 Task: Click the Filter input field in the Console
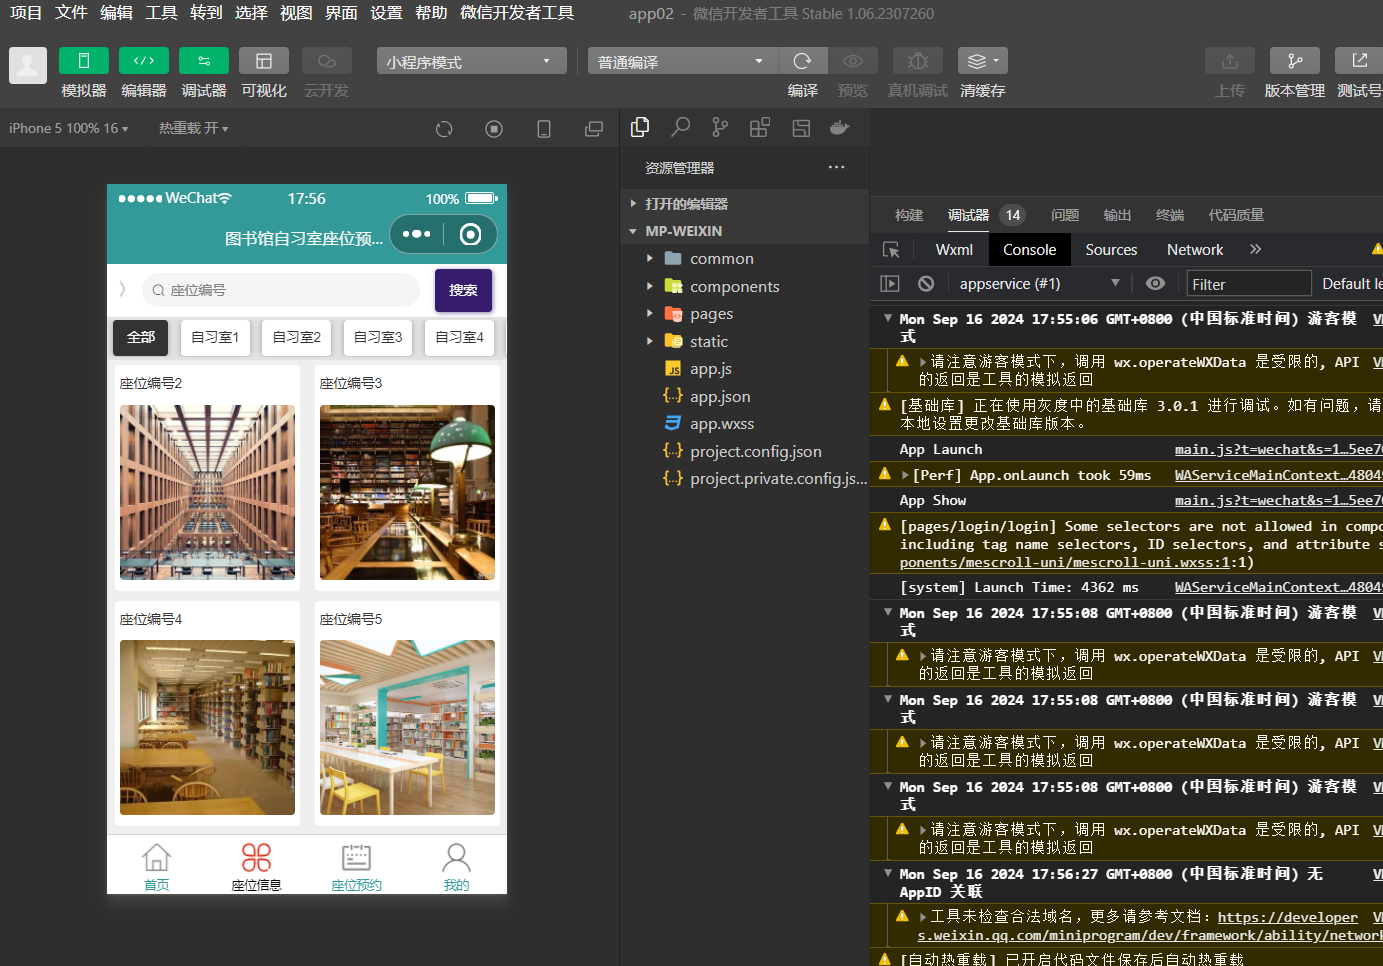pyautogui.click(x=1248, y=283)
